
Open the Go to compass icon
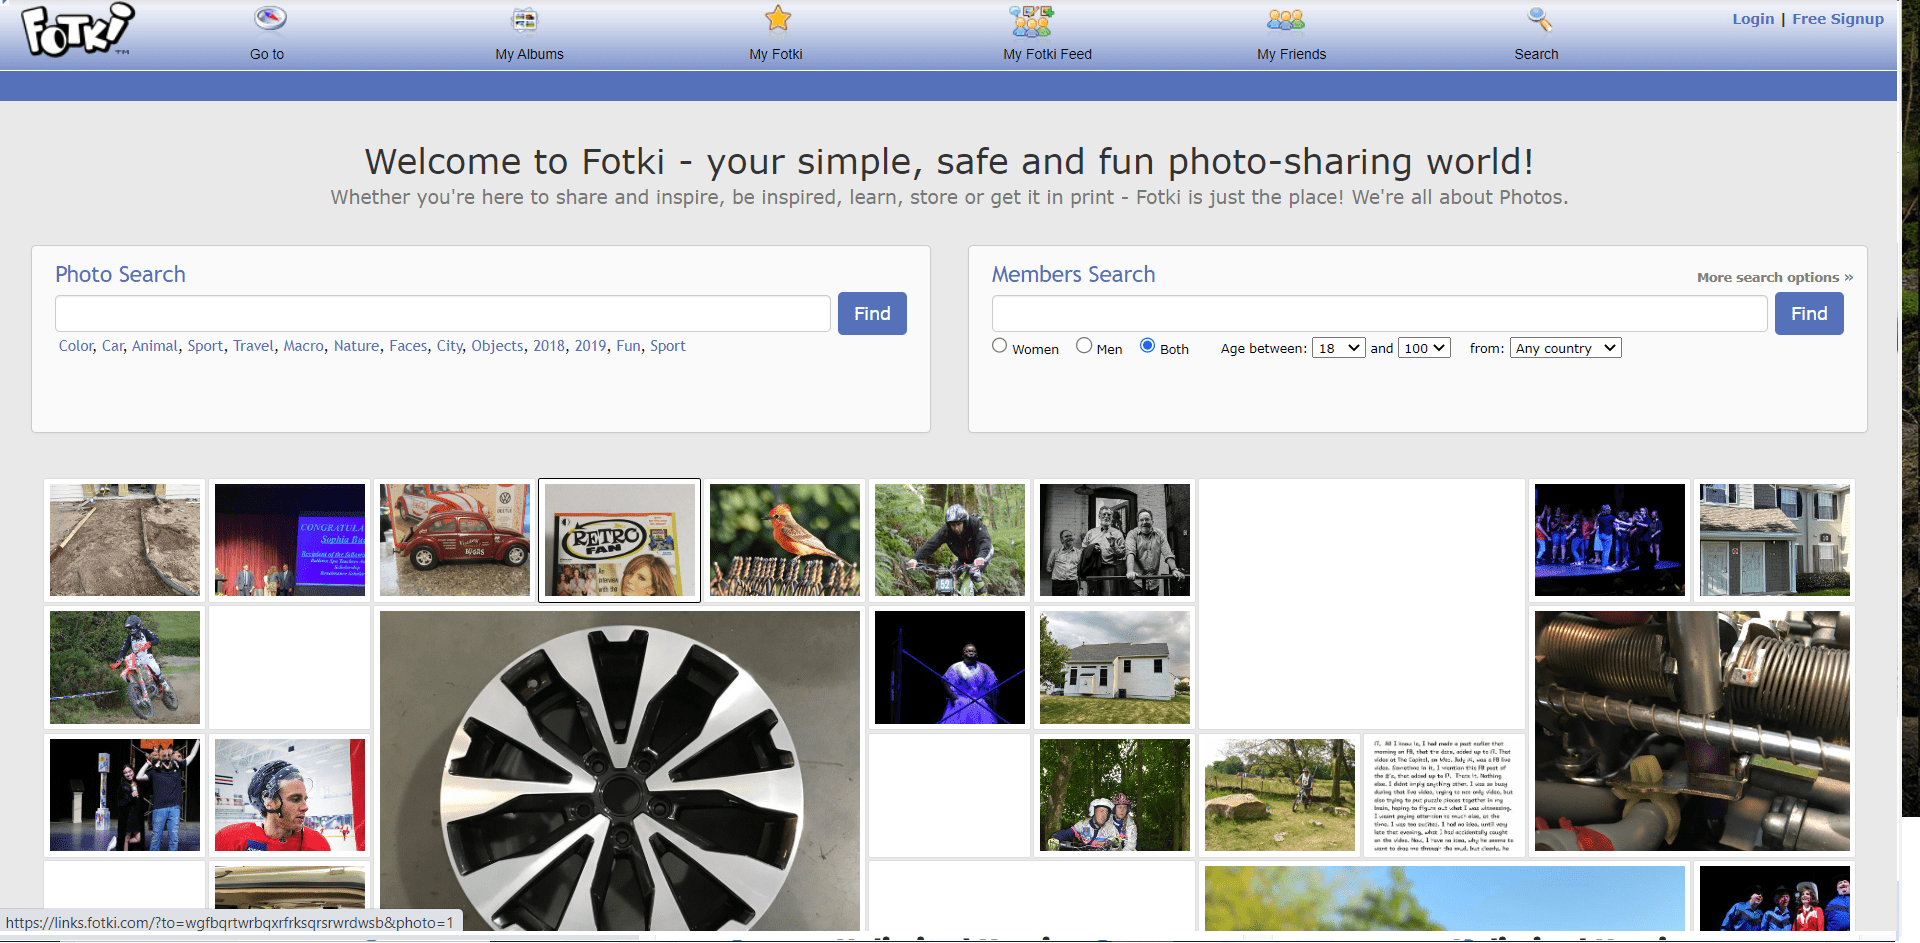(x=269, y=19)
